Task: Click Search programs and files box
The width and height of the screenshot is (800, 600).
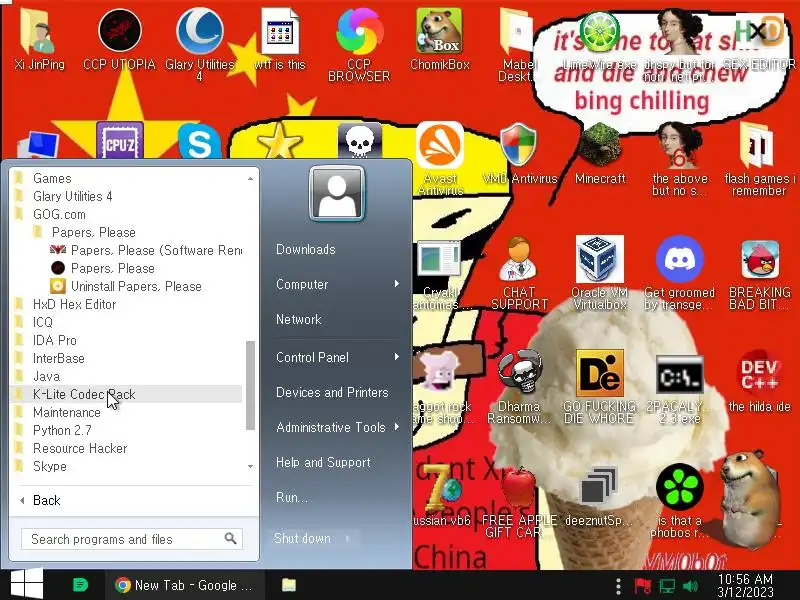Action: tap(132, 539)
